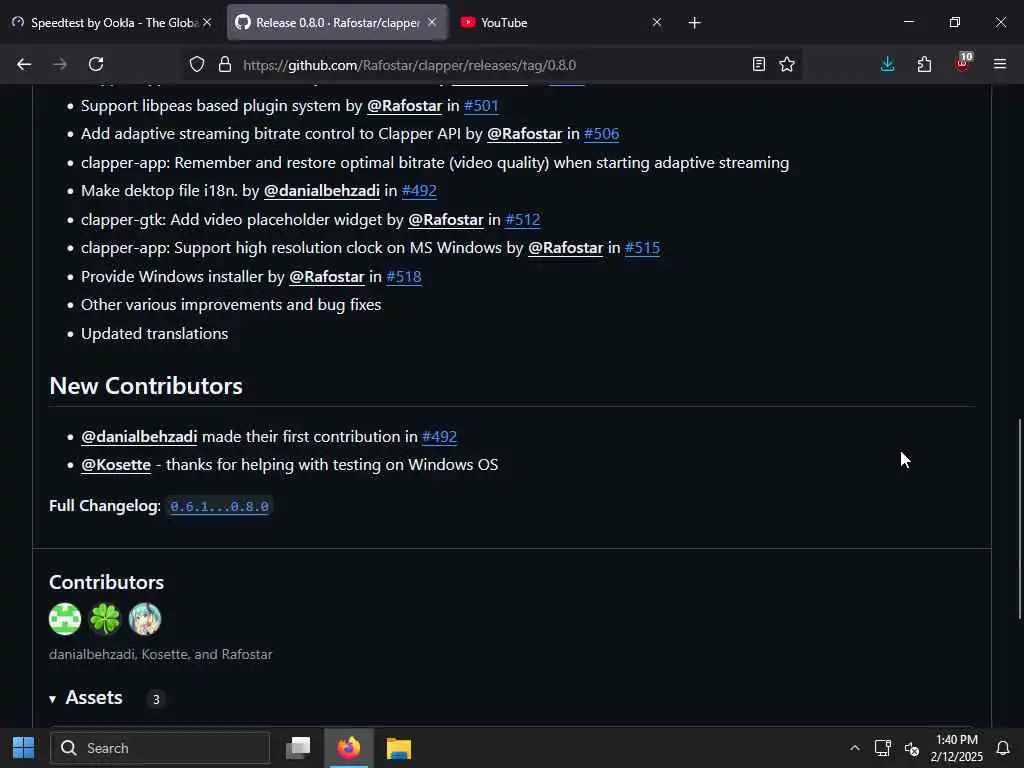Click the Rafostar anime avatar
1024x768 pixels.
coord(145,618)
